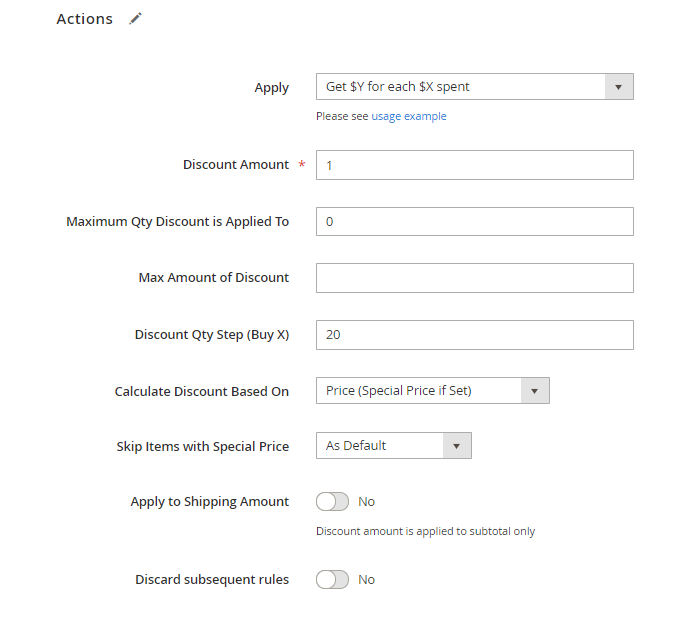Screen dimensions: 685x618
Task: Click the pencil edit icon beside Actions
Action: tap(136, 19)
